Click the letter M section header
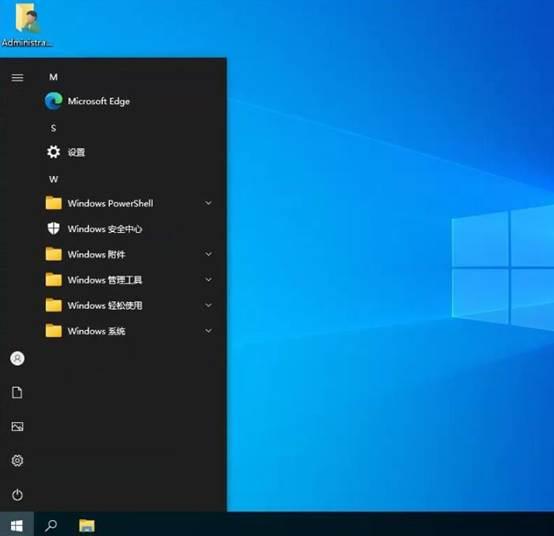The image size is (554, 536). tap(53, 77)
